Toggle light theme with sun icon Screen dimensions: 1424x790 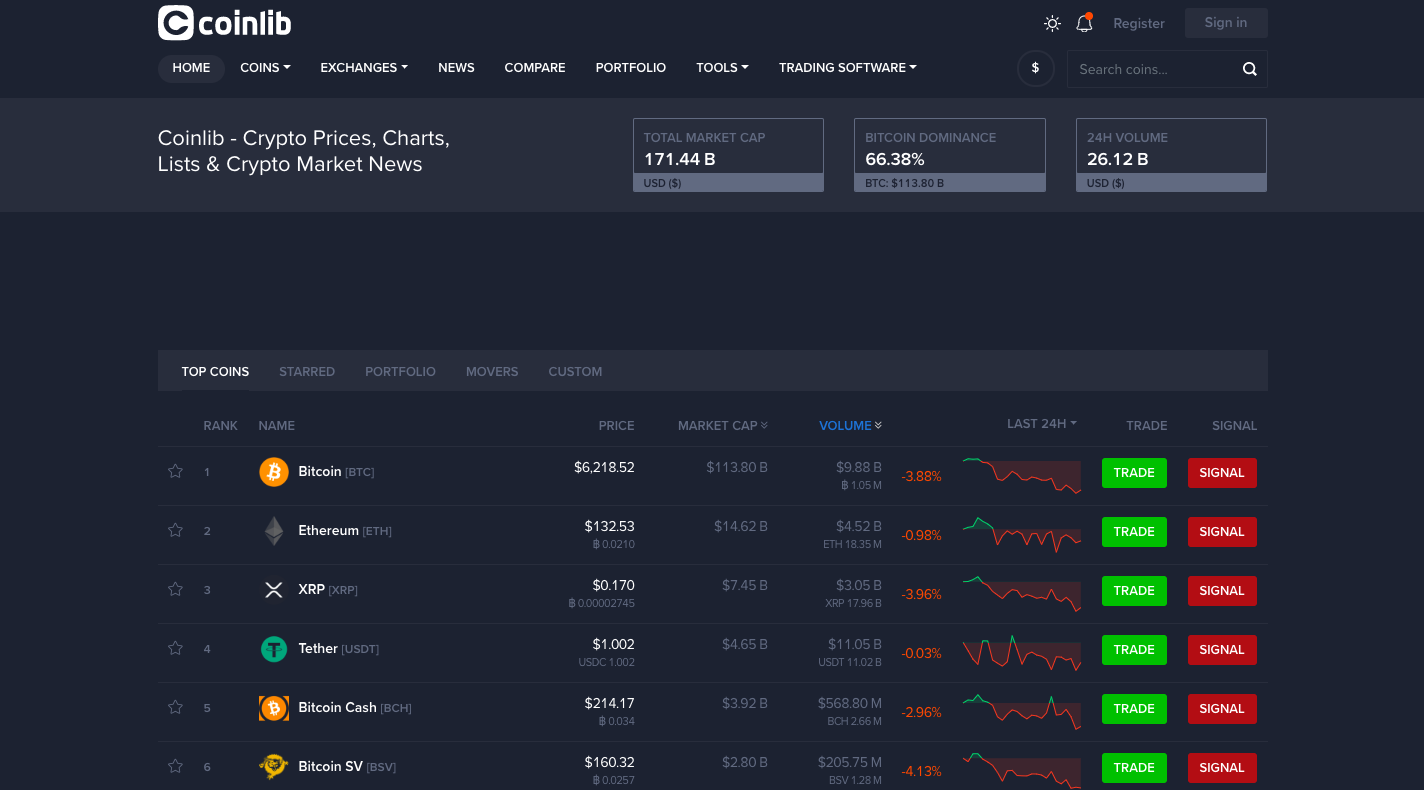(x=1052, y=23)
